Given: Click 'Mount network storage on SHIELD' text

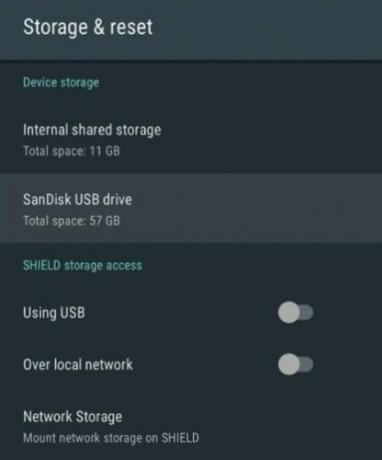Looking at the screenshot, I should pyautogui.click(x=111, y=438).
